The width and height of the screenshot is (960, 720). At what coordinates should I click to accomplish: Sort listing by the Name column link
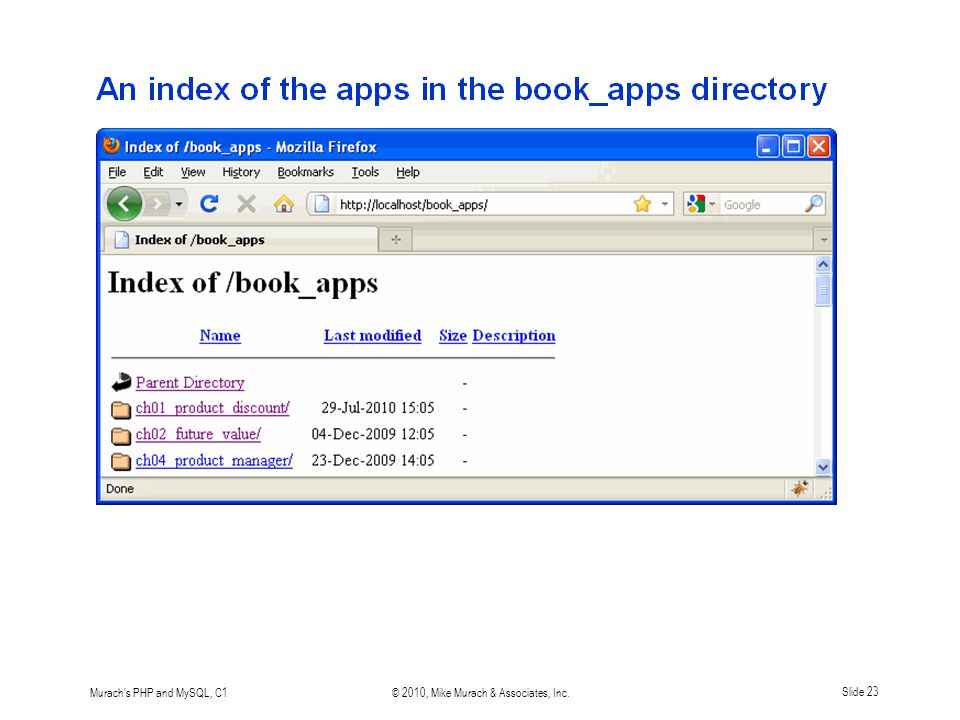pos(220,336)
